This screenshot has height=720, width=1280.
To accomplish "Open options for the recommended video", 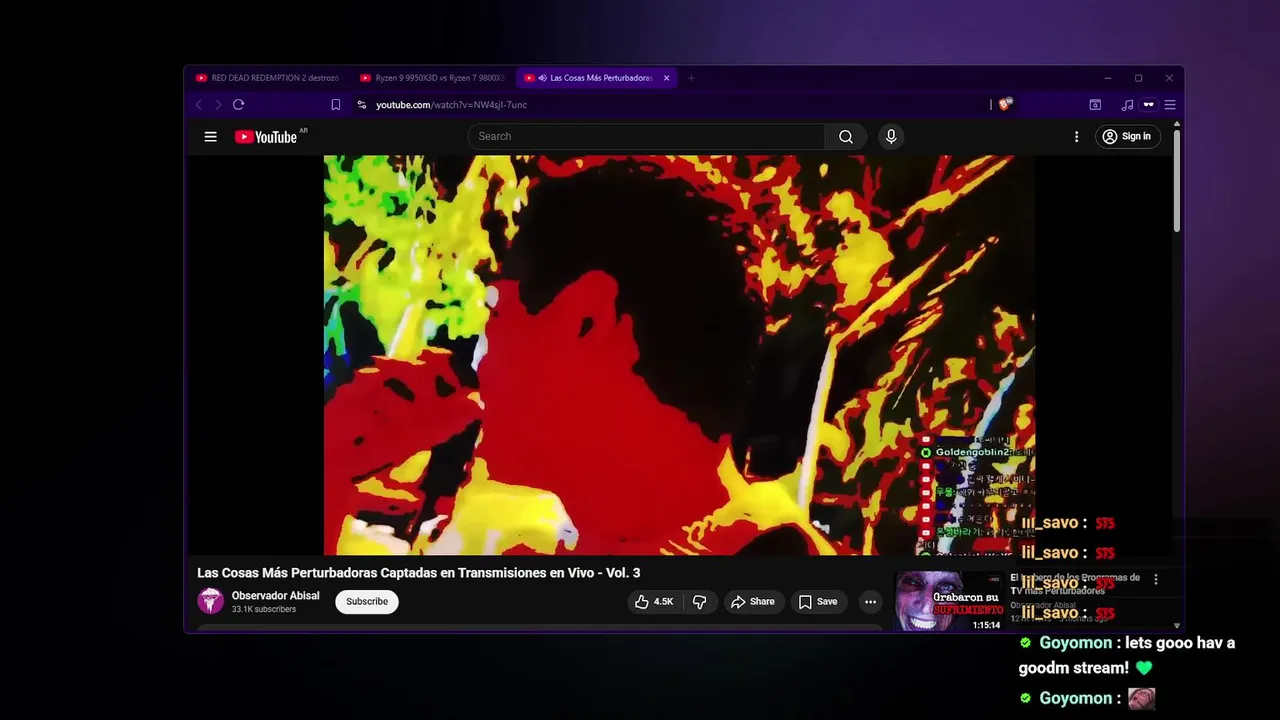I will [x=1156, y=580].
